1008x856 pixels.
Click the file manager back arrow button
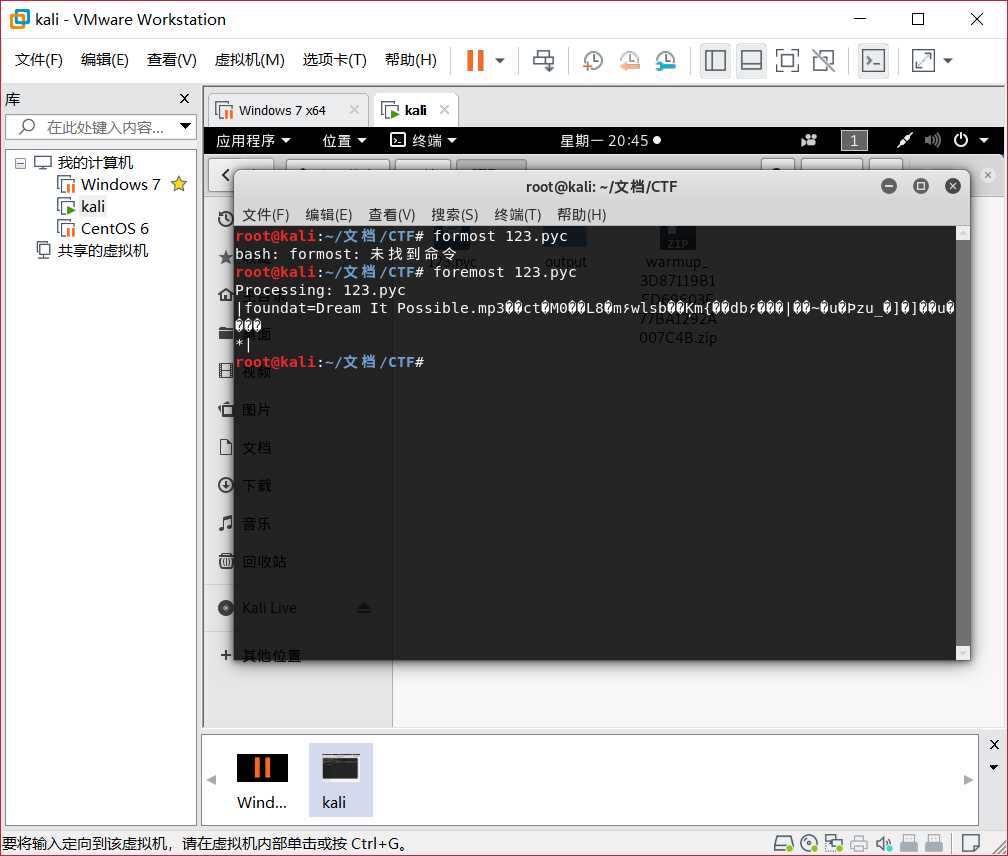pyautogui.click(x=225, y=175)
